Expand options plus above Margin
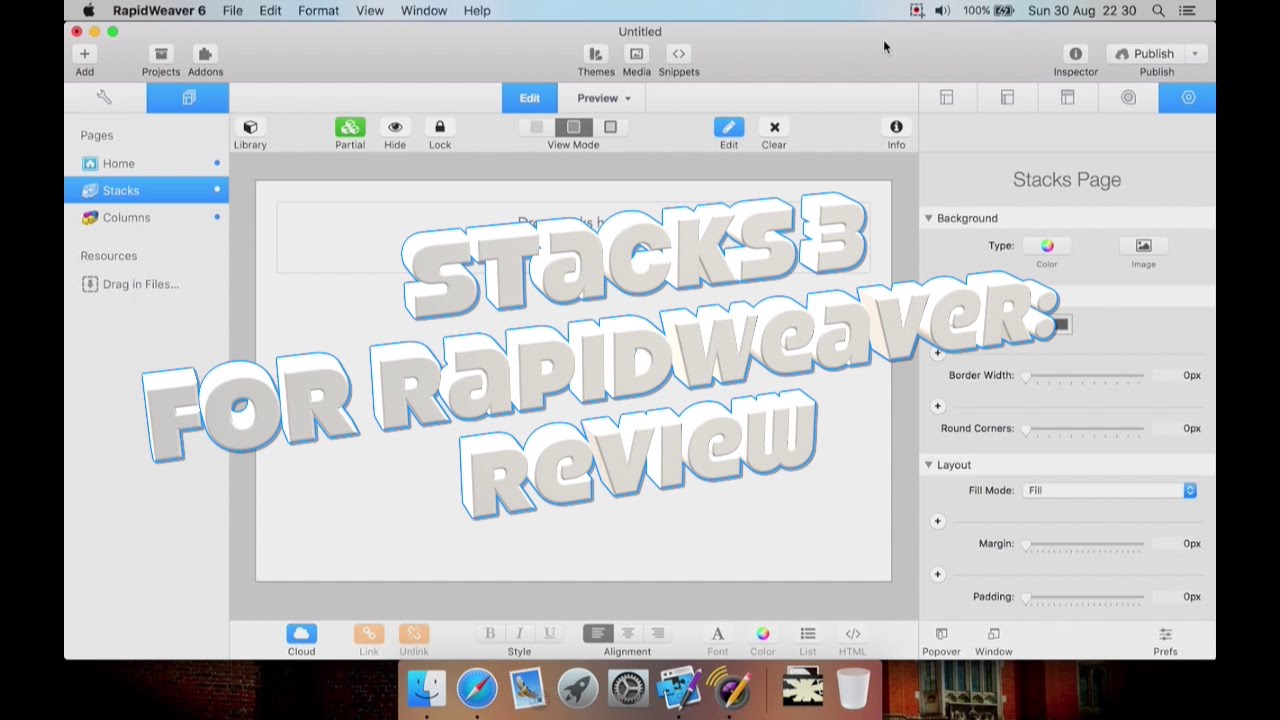The image size is (1280, 720). click(x=937, y=521)
